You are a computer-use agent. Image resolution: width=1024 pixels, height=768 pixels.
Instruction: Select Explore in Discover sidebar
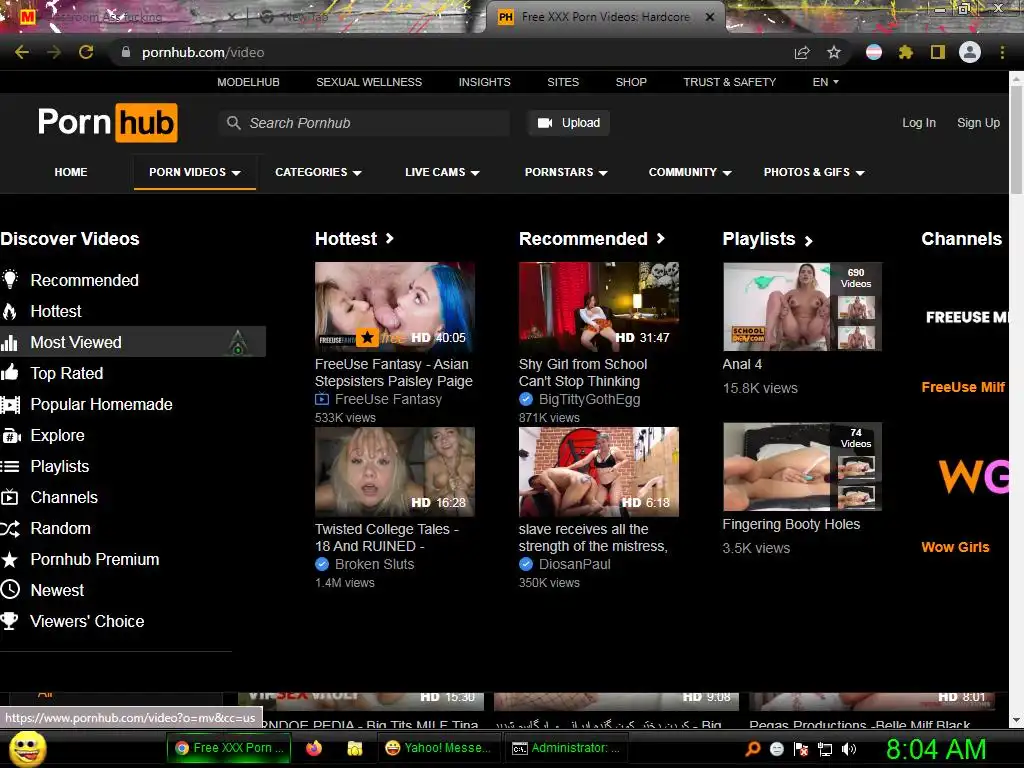[x=57, y=436]
